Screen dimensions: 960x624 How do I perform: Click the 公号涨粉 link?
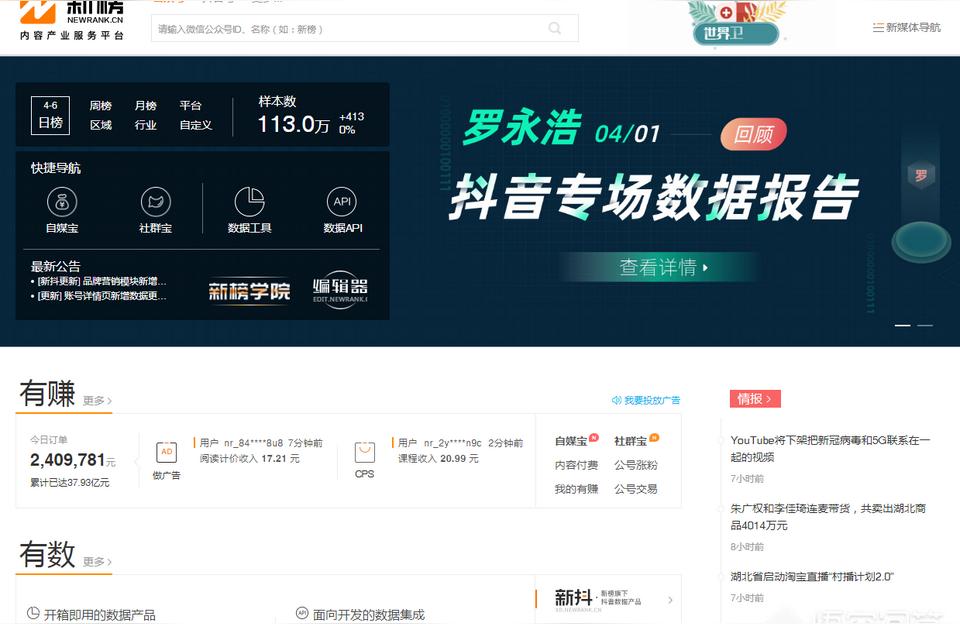pos(636,465)
